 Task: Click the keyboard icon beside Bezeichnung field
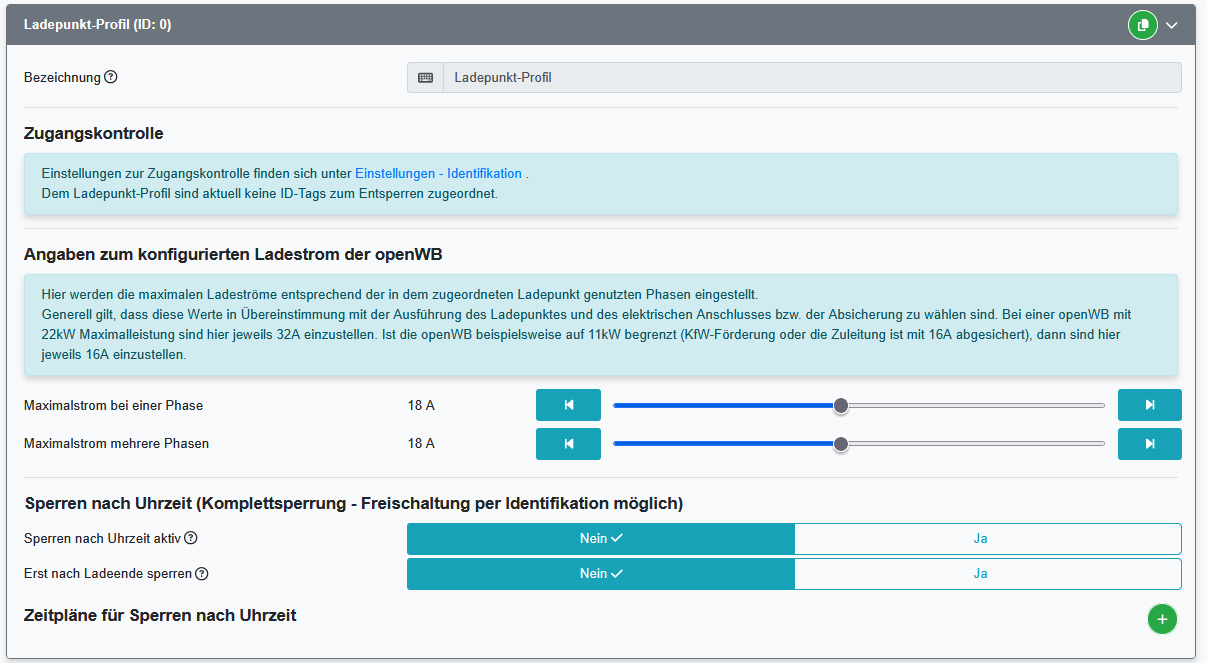click(x=425, y=78)
